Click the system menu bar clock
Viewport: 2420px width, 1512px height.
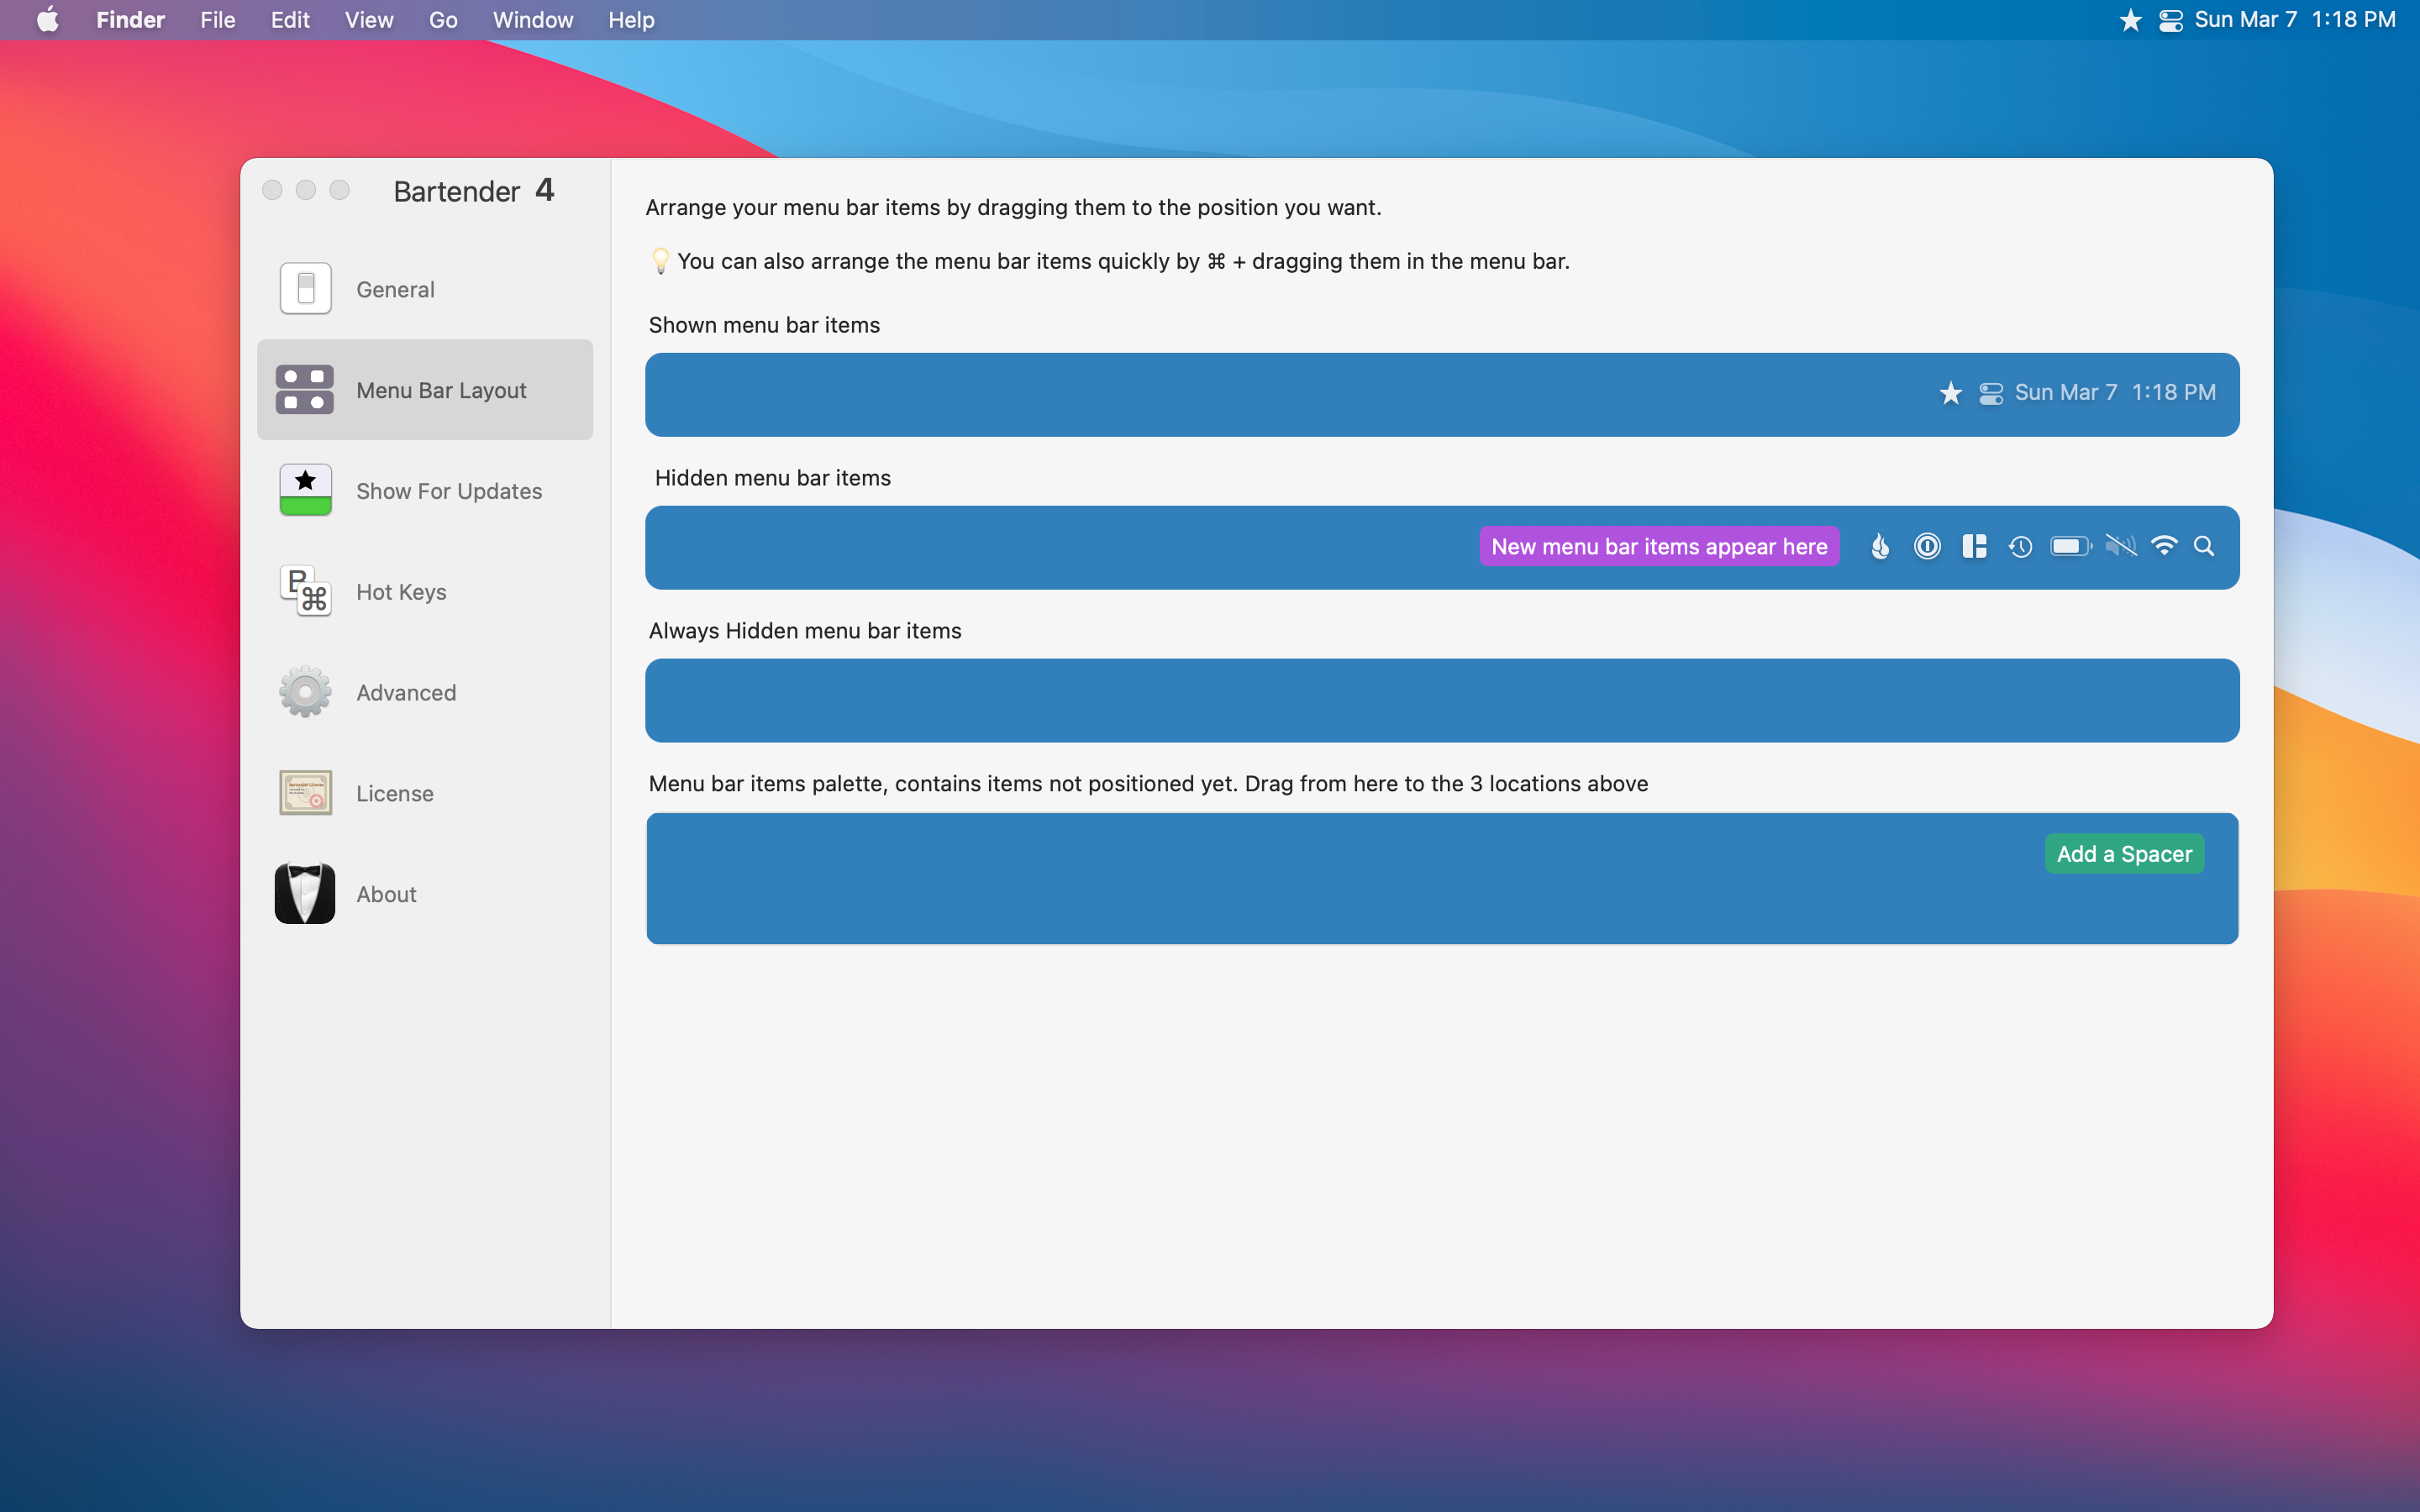click(x=2295, y=20)
